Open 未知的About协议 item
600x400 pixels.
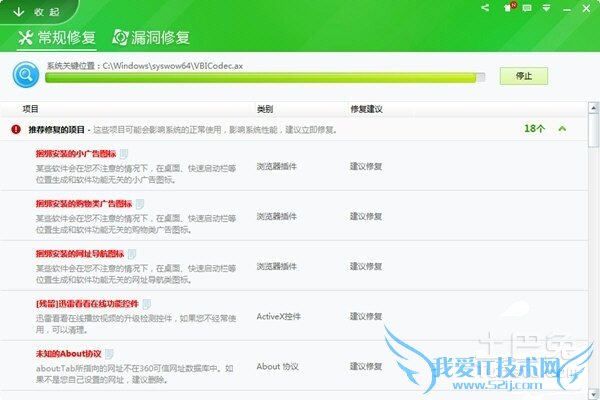point(68,354)
